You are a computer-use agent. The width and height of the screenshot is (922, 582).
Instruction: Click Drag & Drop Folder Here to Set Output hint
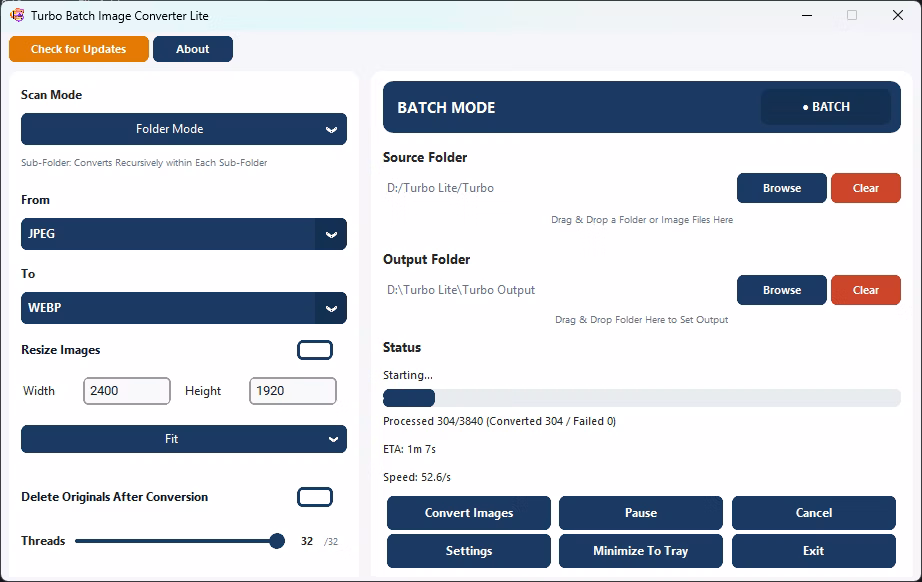point(642,320)
